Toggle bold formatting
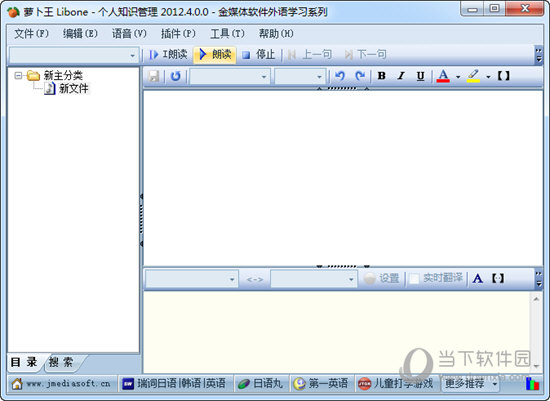 382,76
